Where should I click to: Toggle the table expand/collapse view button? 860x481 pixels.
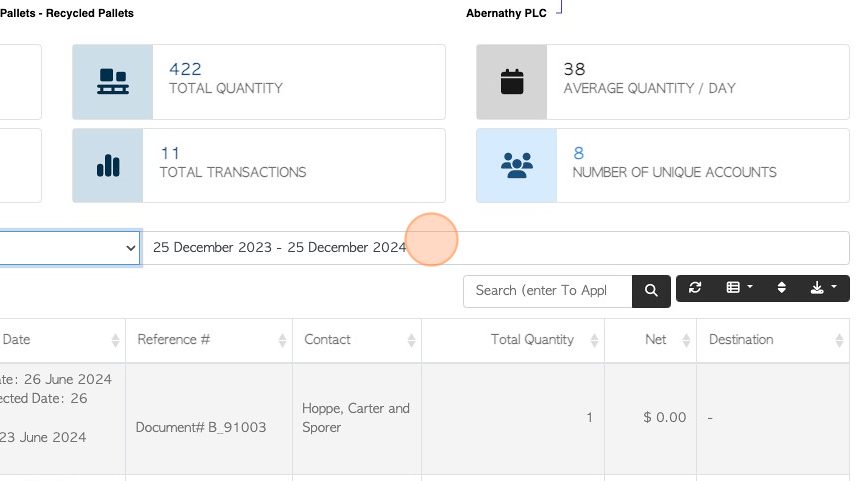[x=782, y=288]
